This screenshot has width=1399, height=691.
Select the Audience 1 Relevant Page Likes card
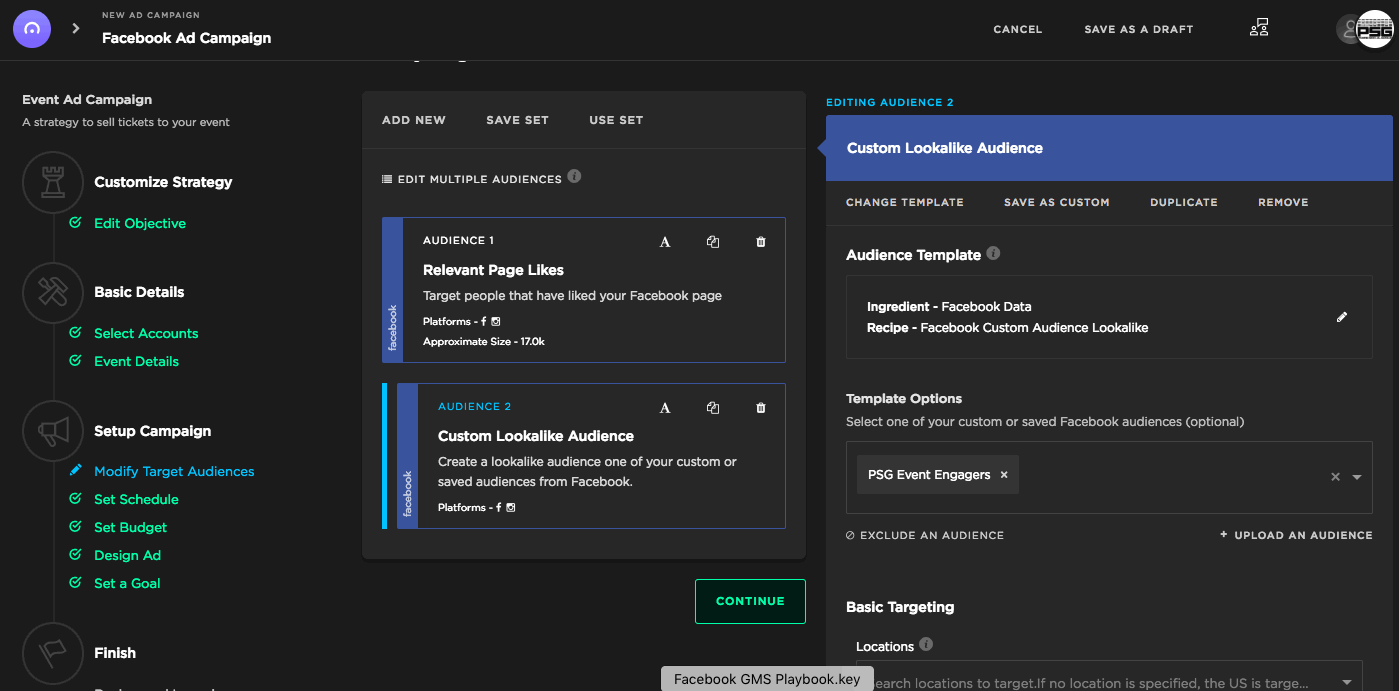[584, 290]
